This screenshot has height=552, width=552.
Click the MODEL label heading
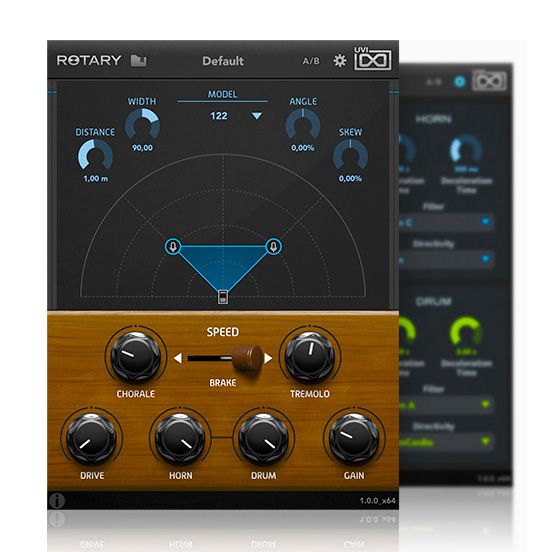click(222, 94)
